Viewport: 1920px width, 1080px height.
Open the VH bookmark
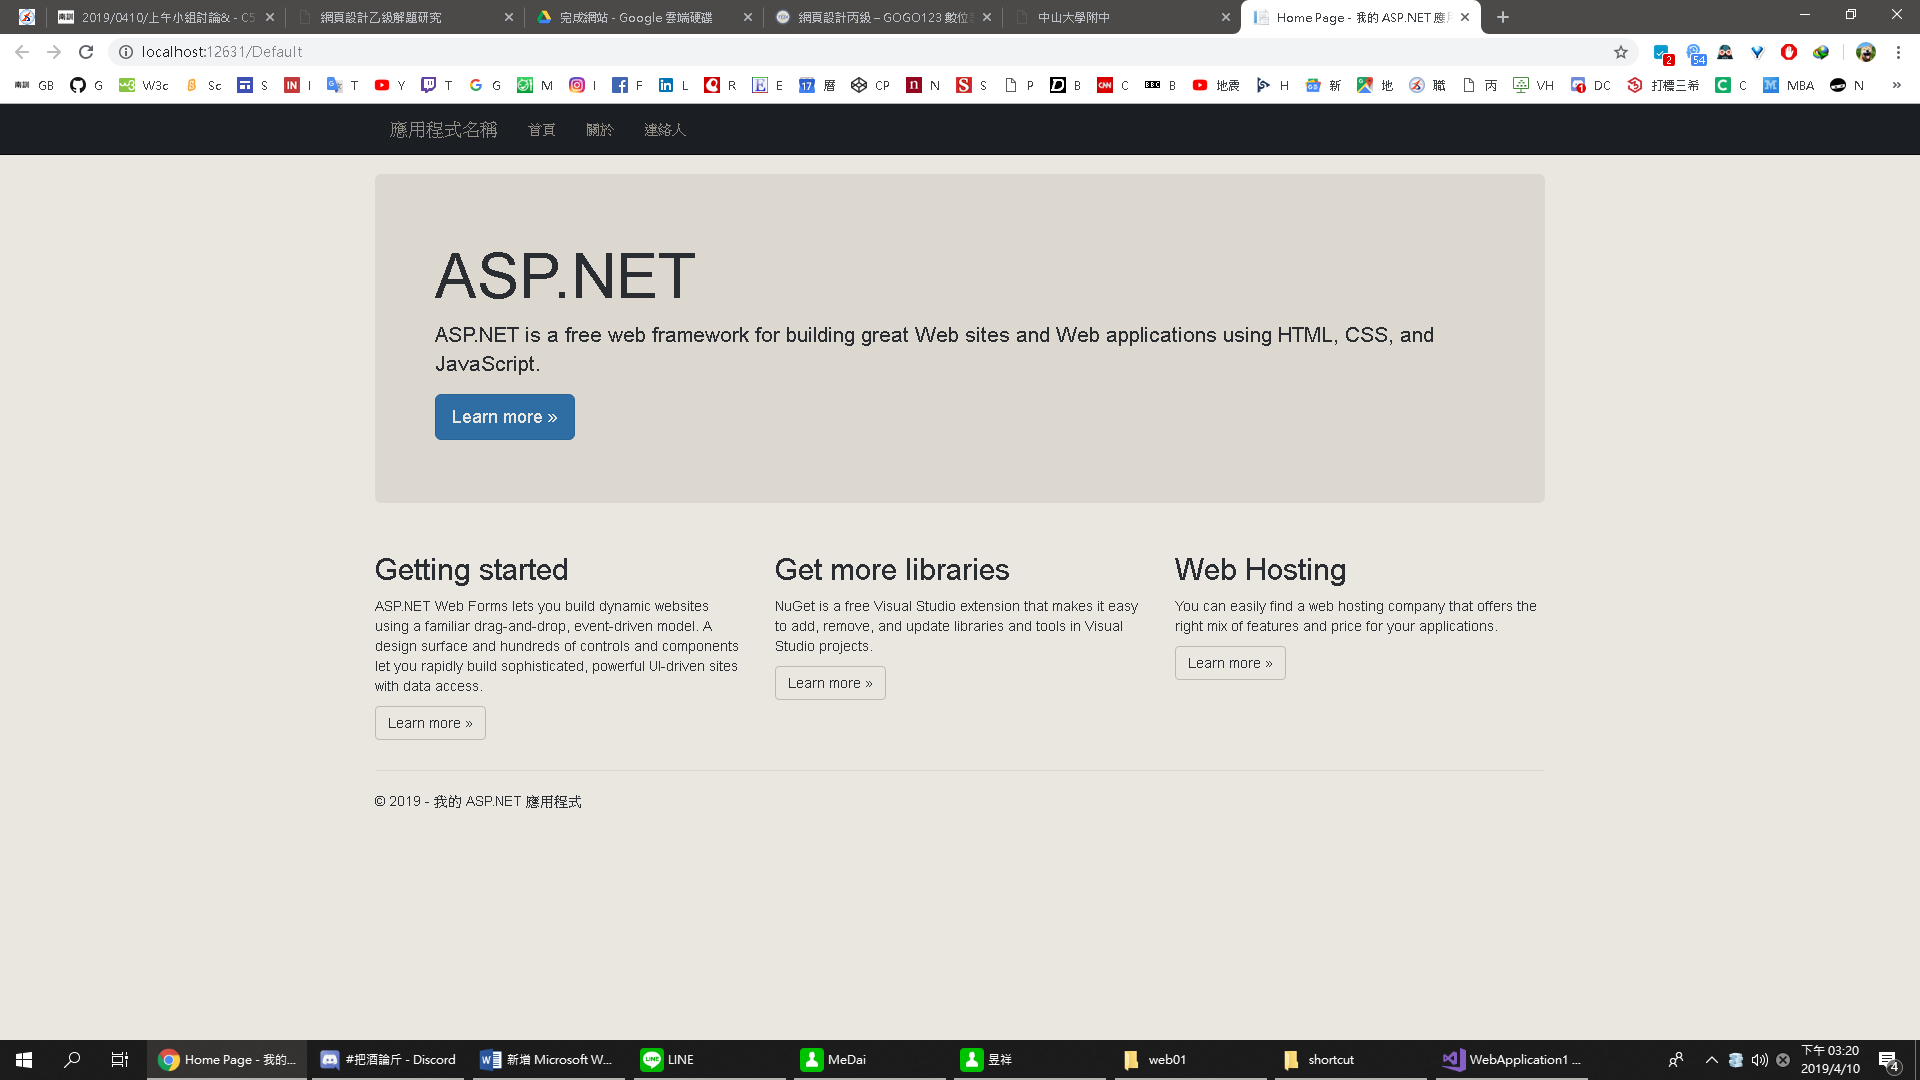(1534, 86)
